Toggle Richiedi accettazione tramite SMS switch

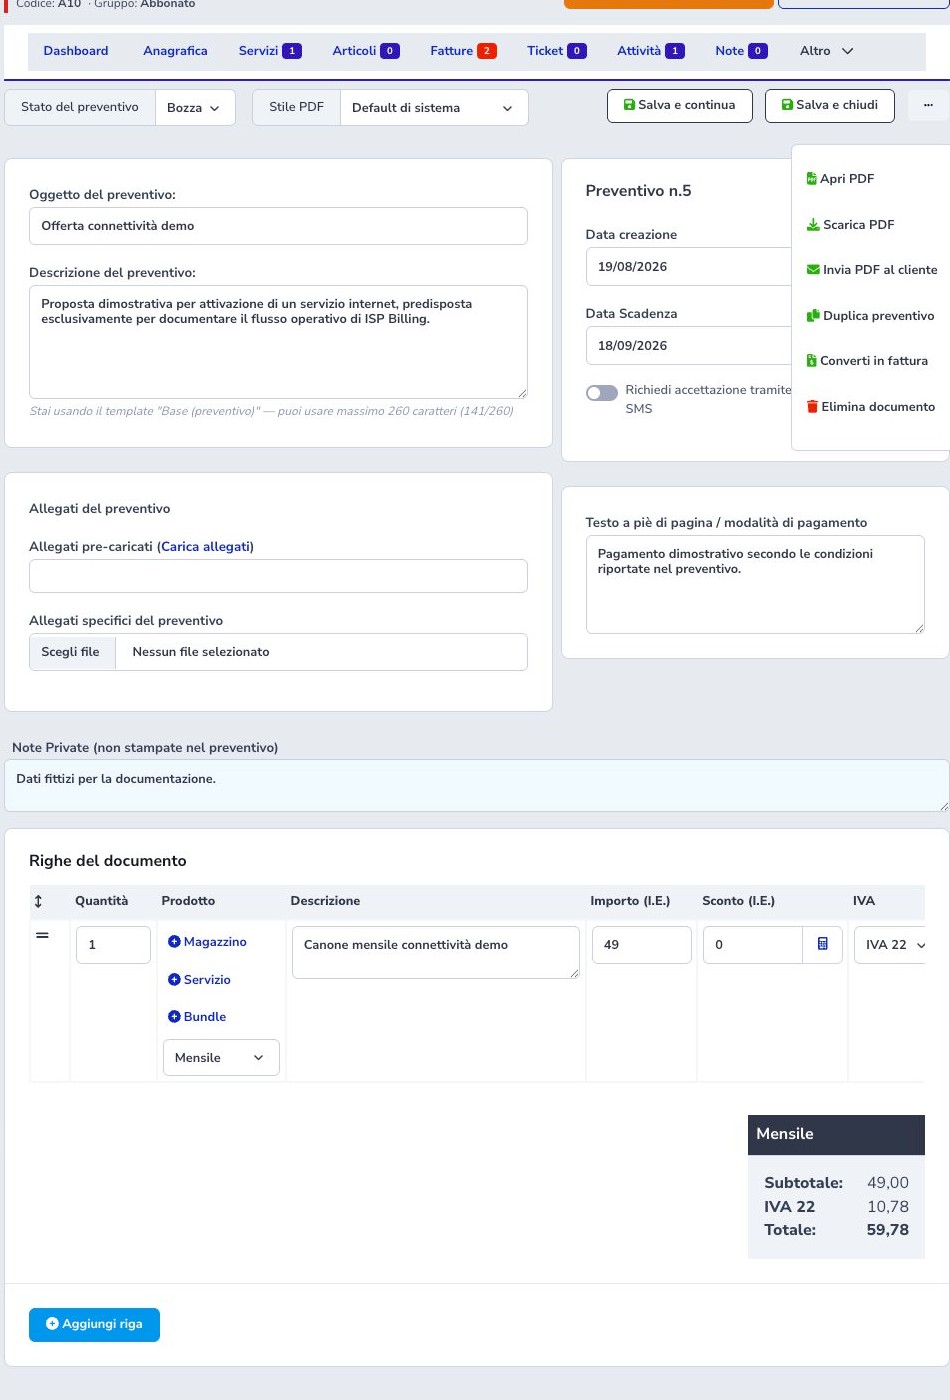coord(602,393)
